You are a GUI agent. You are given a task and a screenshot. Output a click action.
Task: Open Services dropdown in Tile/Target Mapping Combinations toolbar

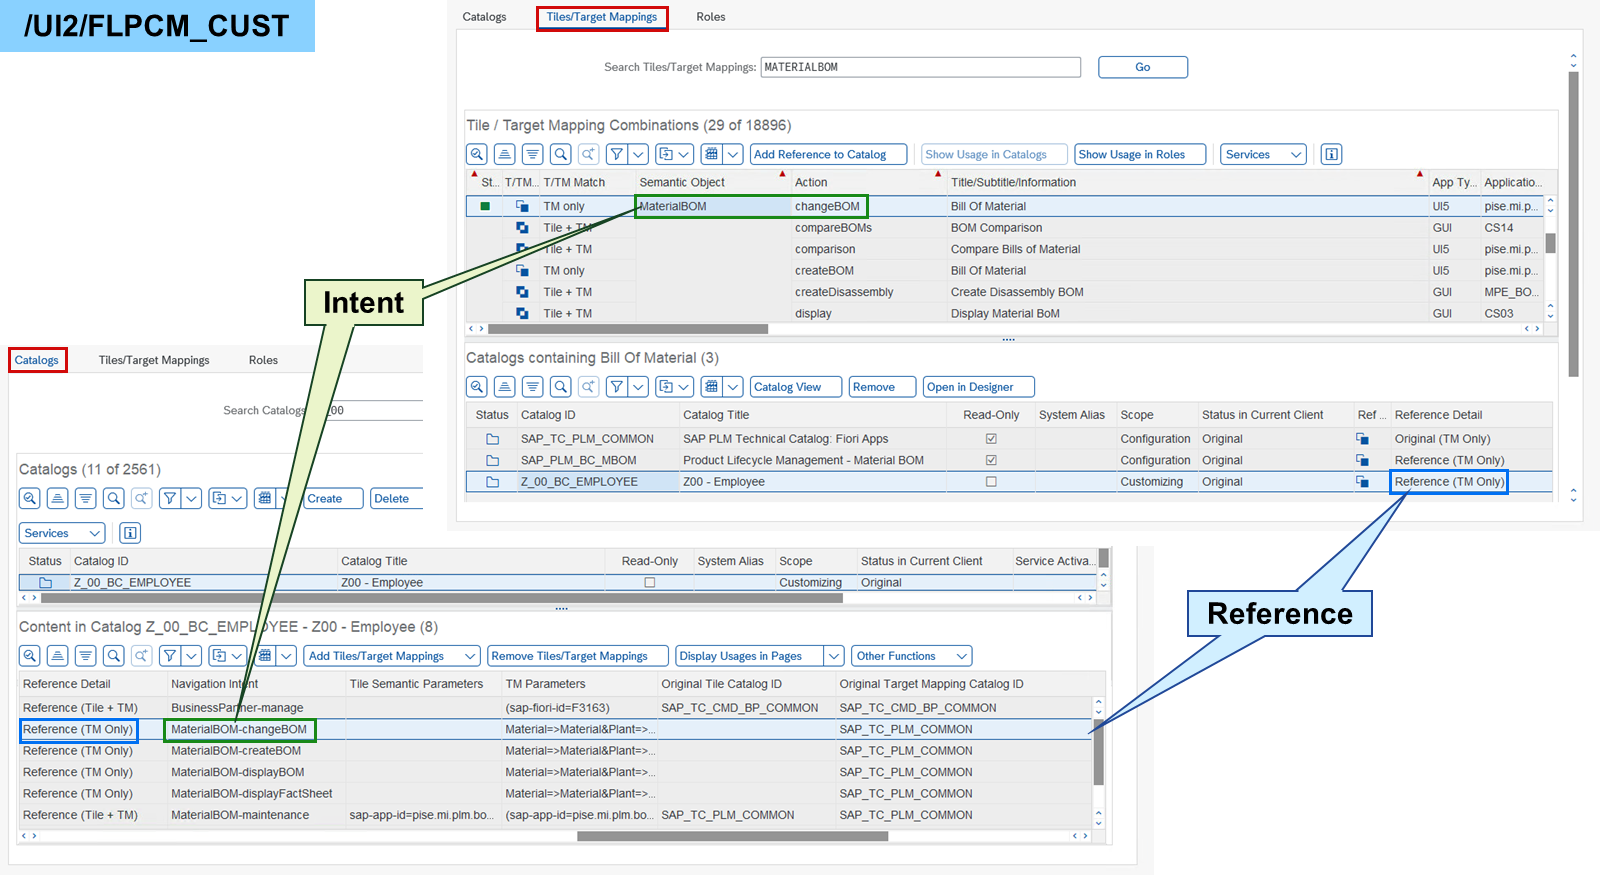[x=1263, y=154]
